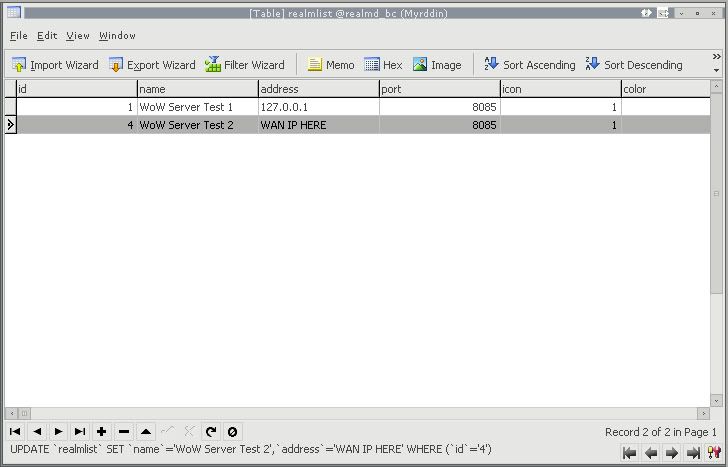Screen dimensions: 728x467
Task: Click horizontal scrollbar left arrow
Action: (12, 413)
